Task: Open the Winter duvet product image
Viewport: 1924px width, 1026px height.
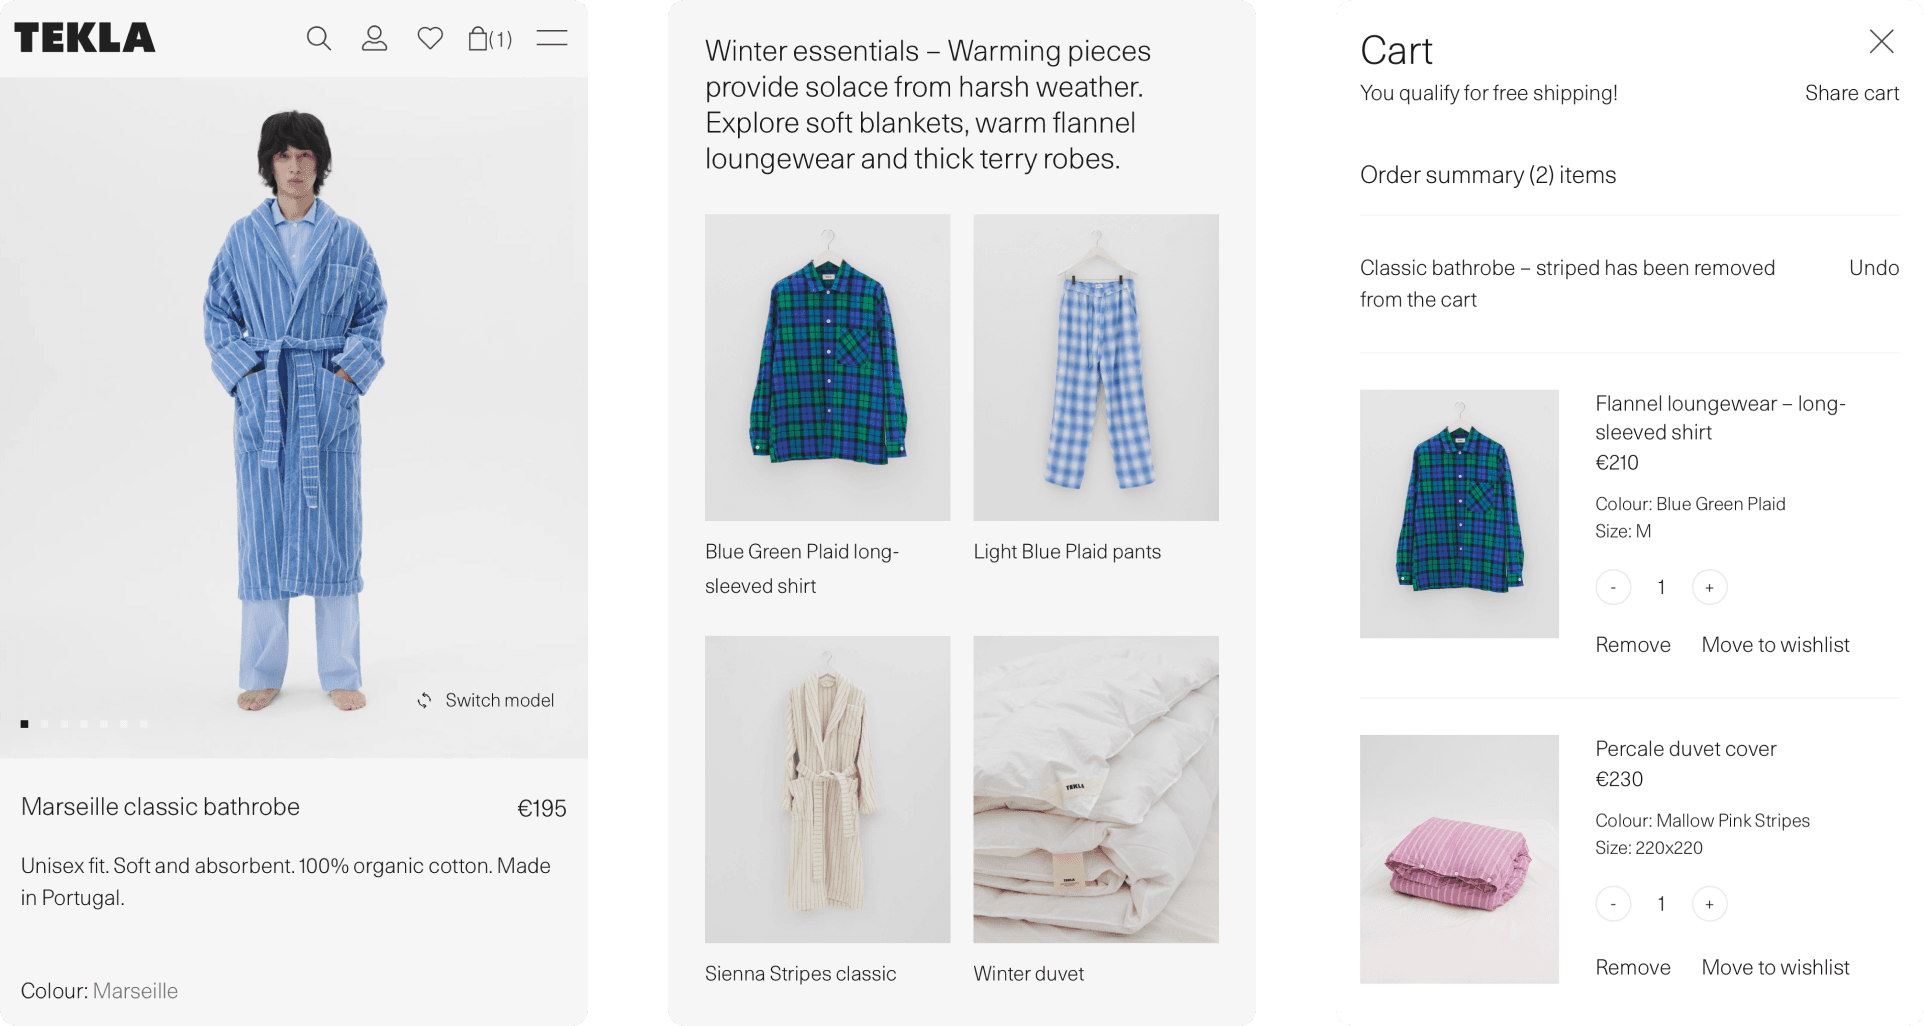Action: tap(1096, 789)
